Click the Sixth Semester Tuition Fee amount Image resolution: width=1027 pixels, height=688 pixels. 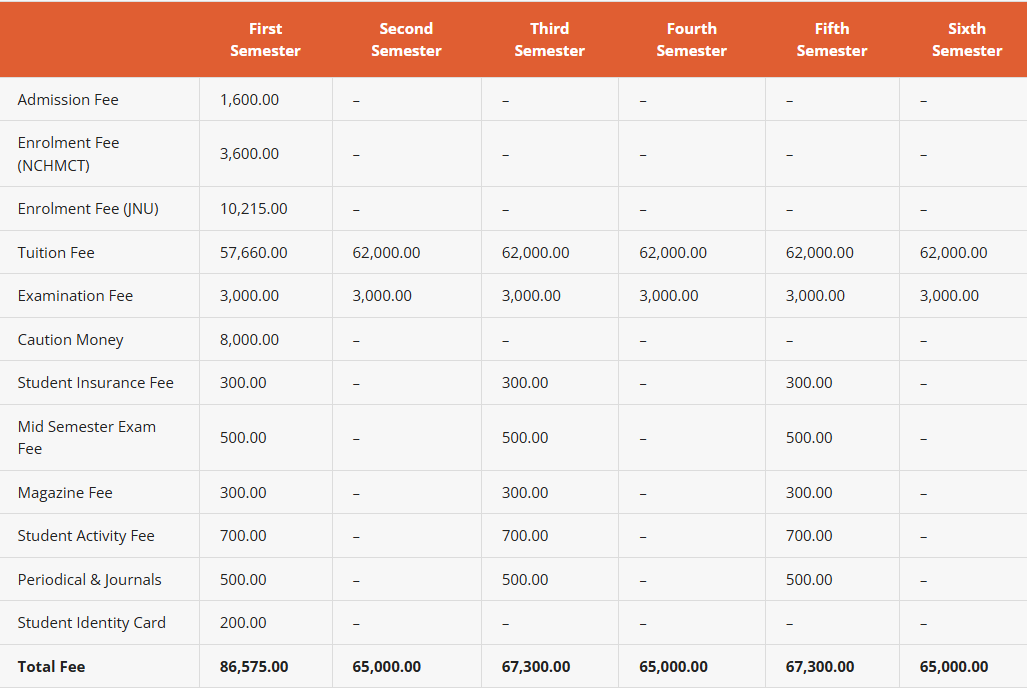(x=953, y=253)
